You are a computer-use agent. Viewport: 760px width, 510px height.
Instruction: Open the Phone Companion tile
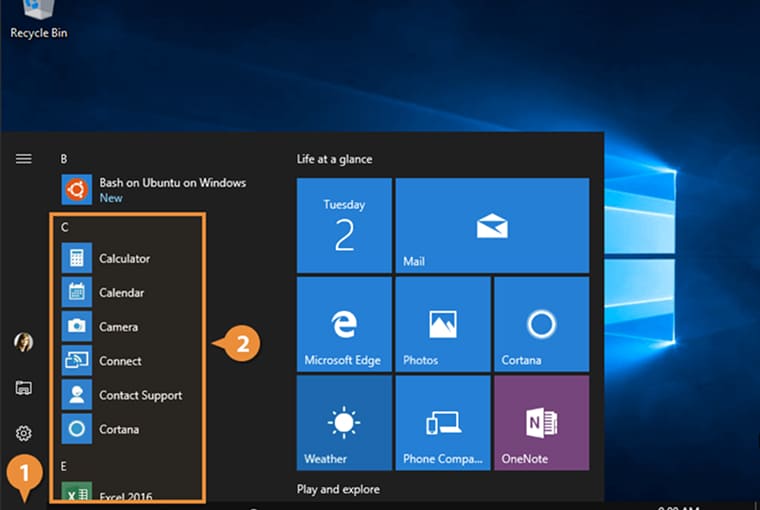click(442, 423)
